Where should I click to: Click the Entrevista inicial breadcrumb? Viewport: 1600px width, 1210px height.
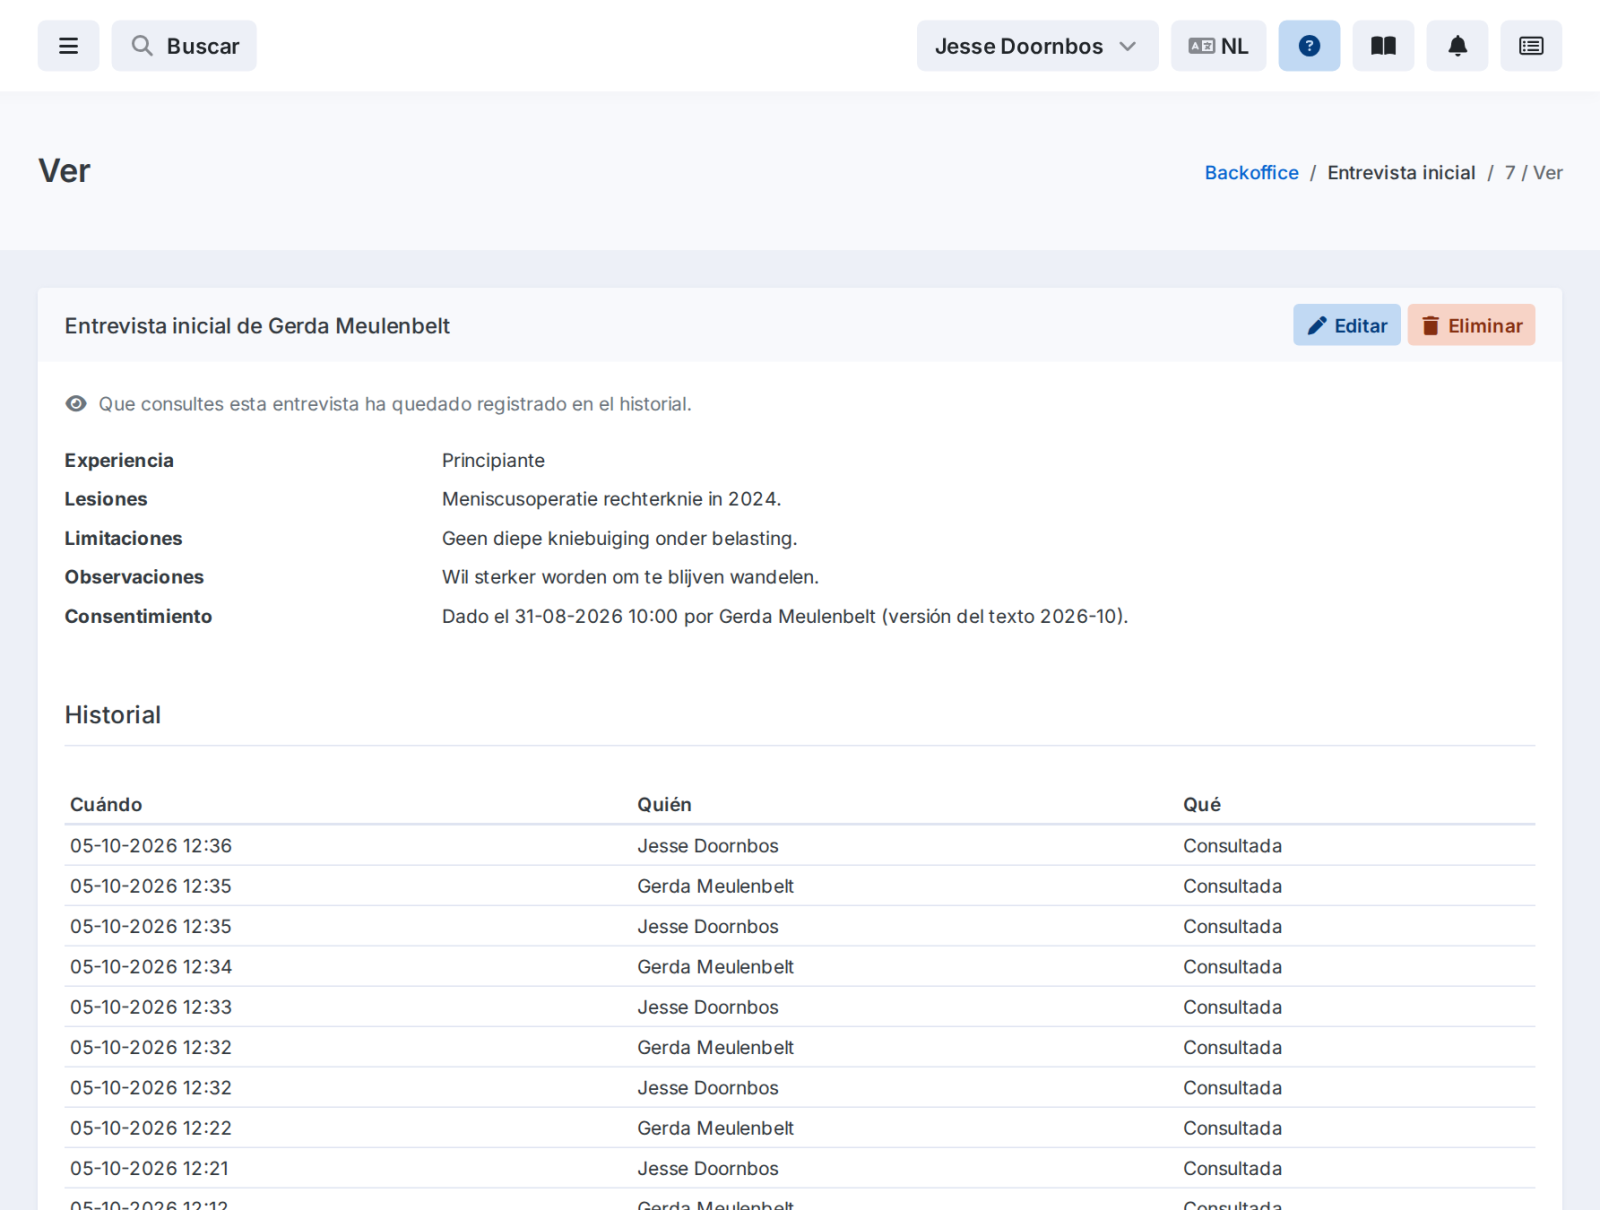tap(1401, 173)
